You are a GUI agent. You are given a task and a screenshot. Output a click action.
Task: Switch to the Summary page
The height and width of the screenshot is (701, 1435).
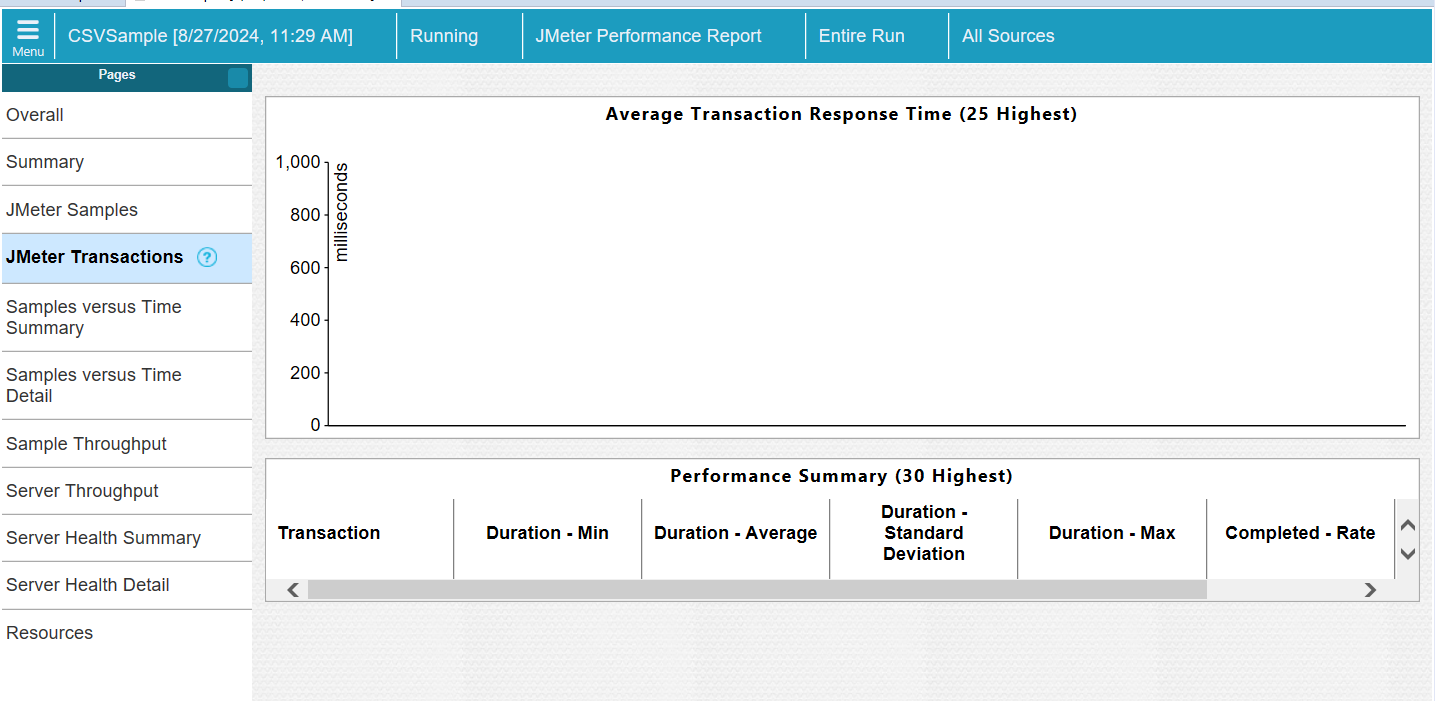45,162
